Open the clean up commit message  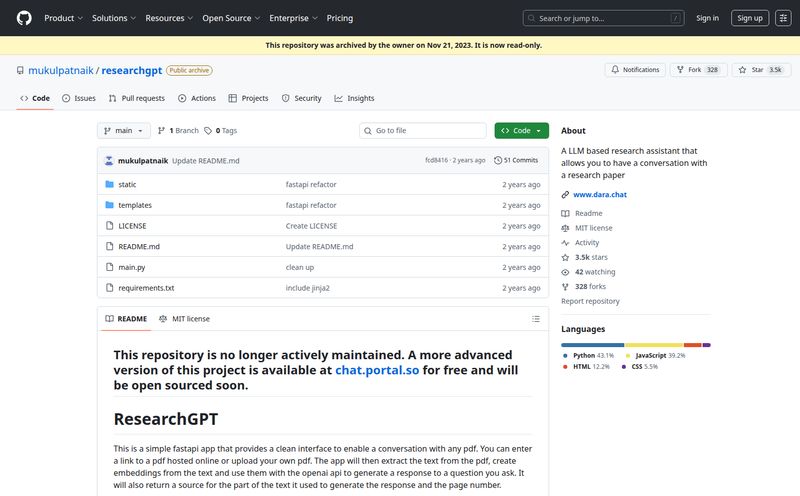(300, 267)
